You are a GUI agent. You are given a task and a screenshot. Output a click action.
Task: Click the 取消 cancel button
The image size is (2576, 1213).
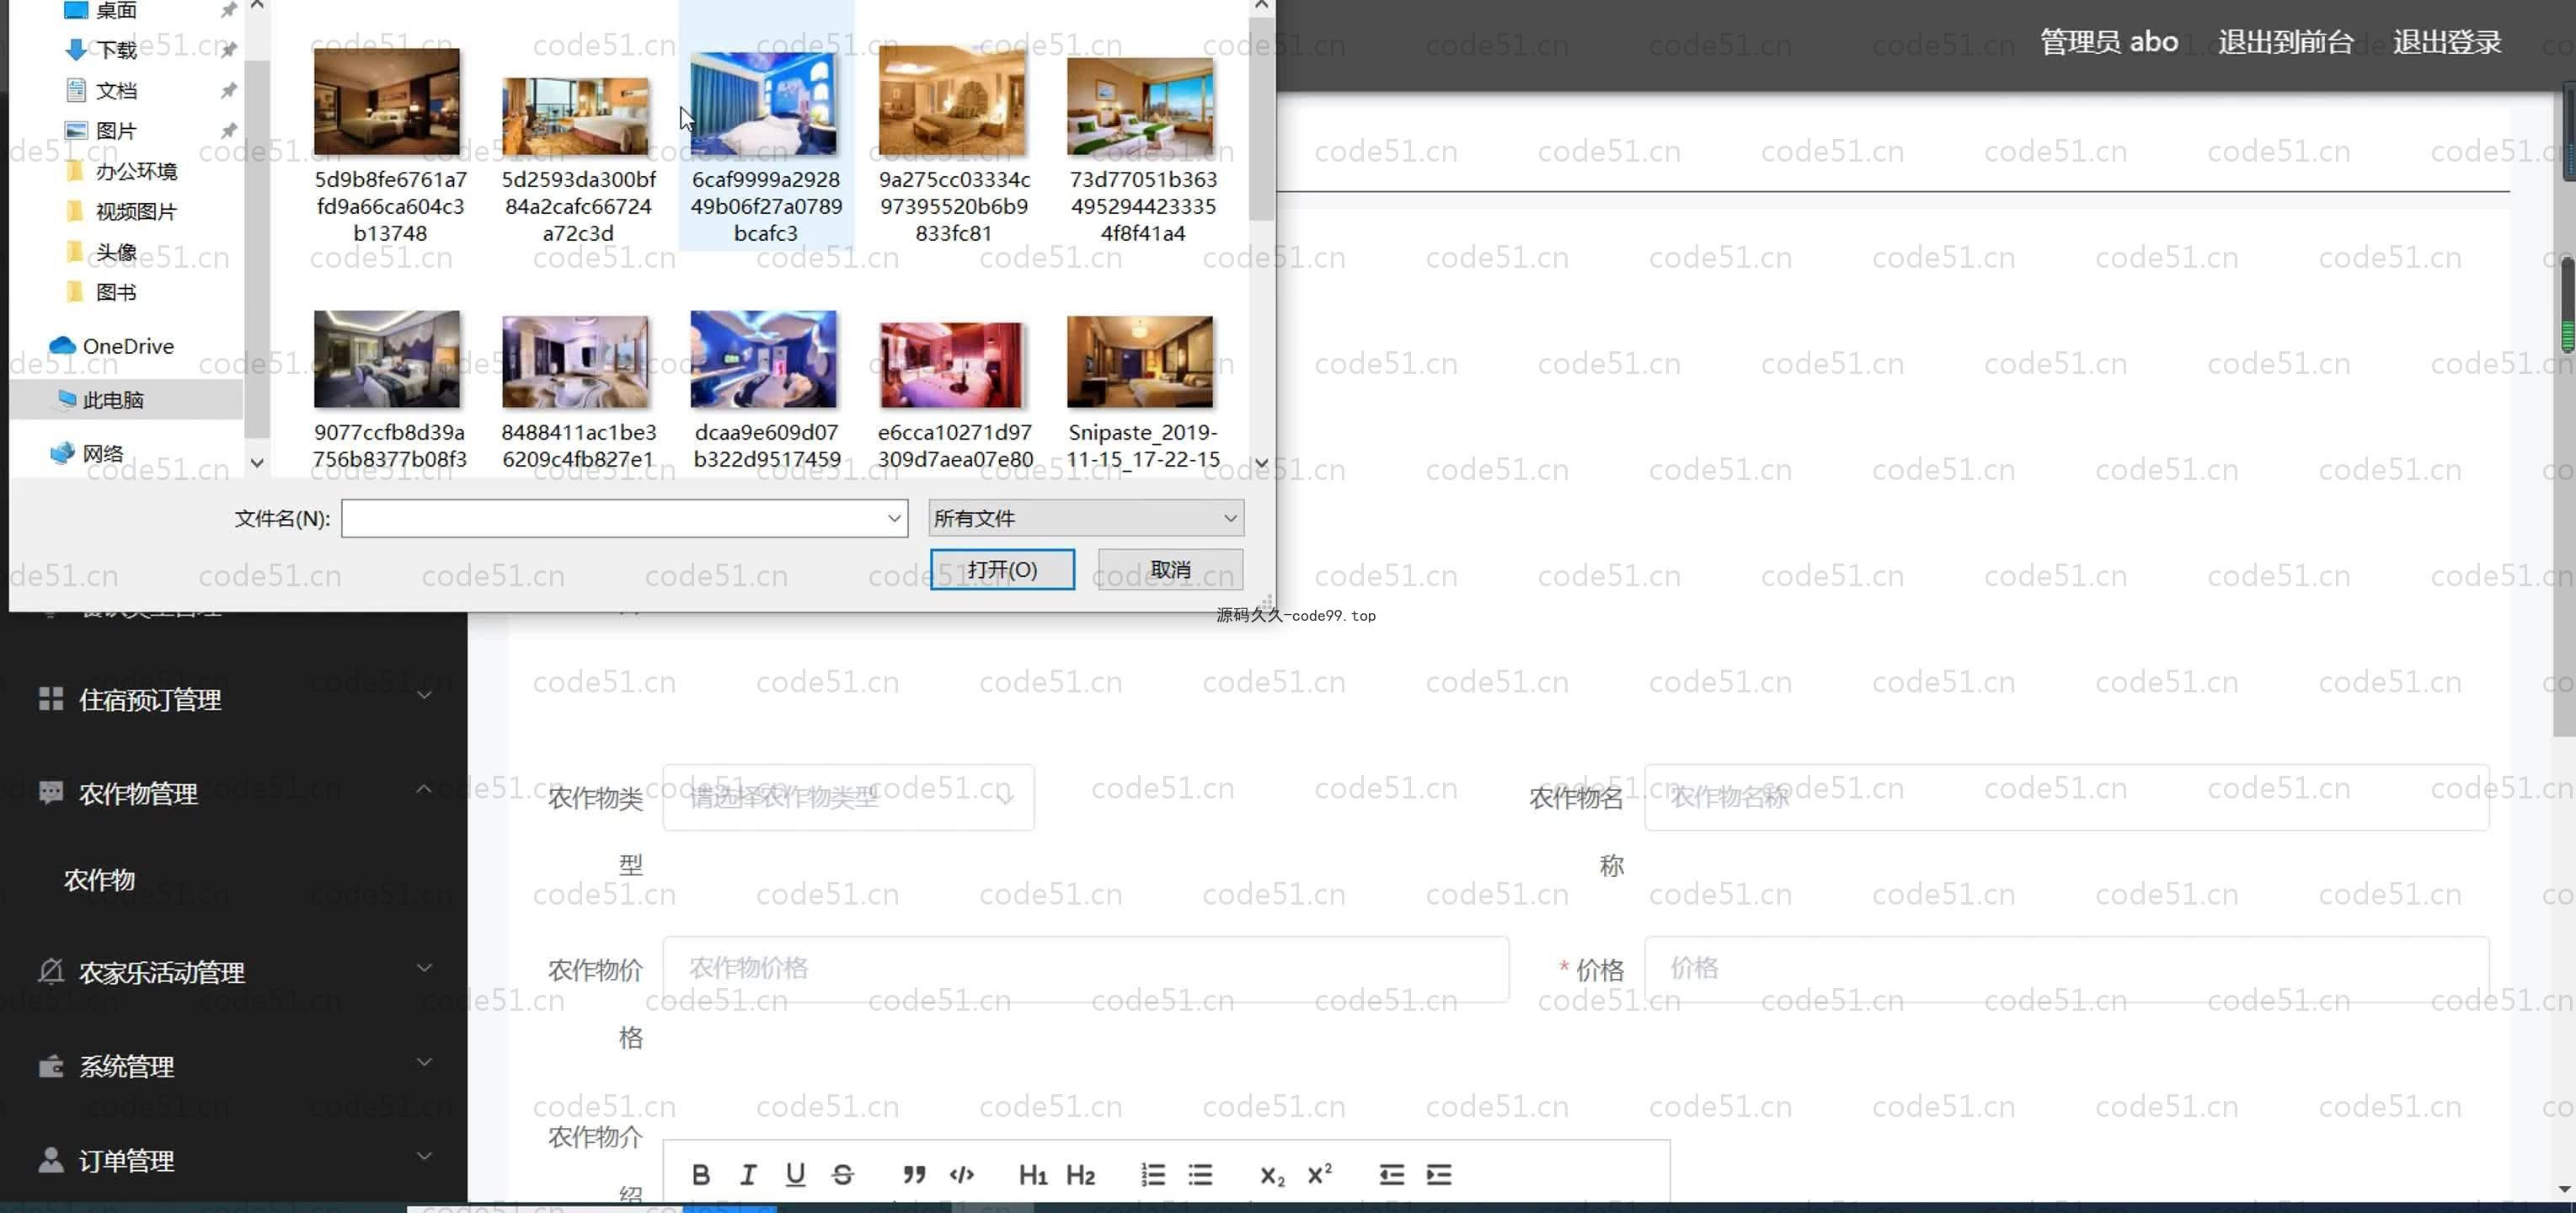tap(1170, 569)
